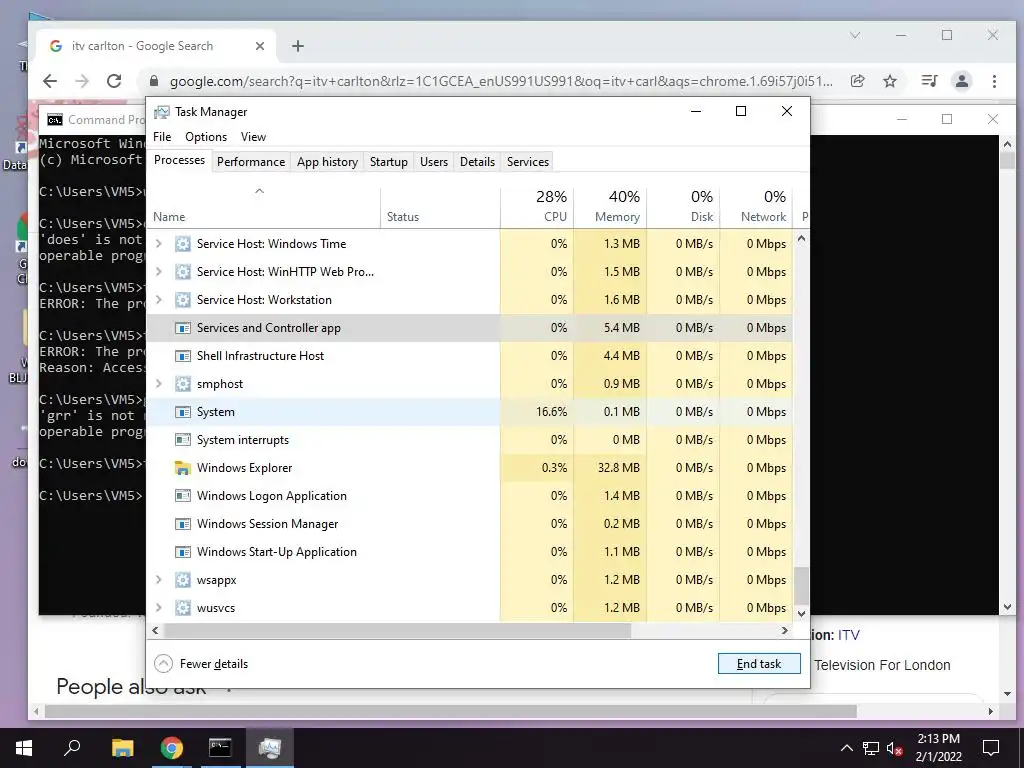
Task: Reload the page in Chrome
Action: (114, 81)
